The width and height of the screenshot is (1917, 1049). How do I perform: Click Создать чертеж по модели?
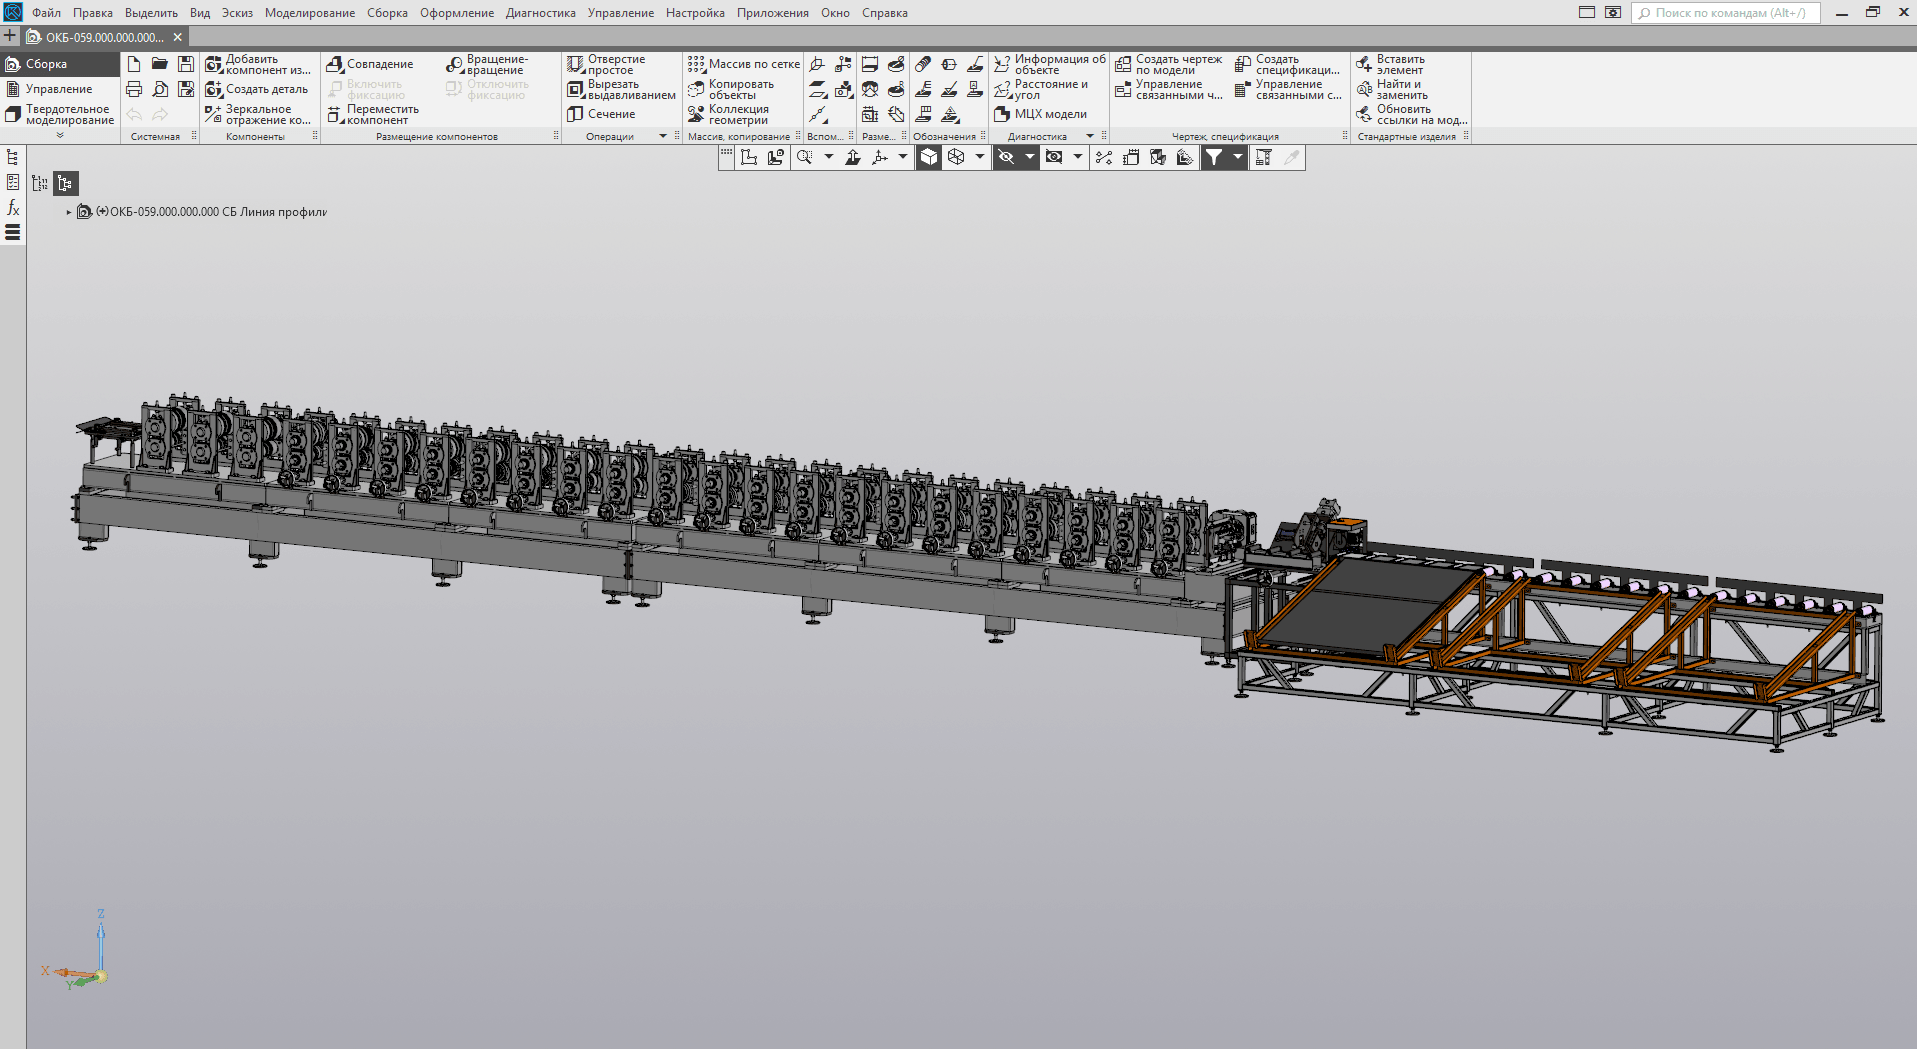[1168, 65]
